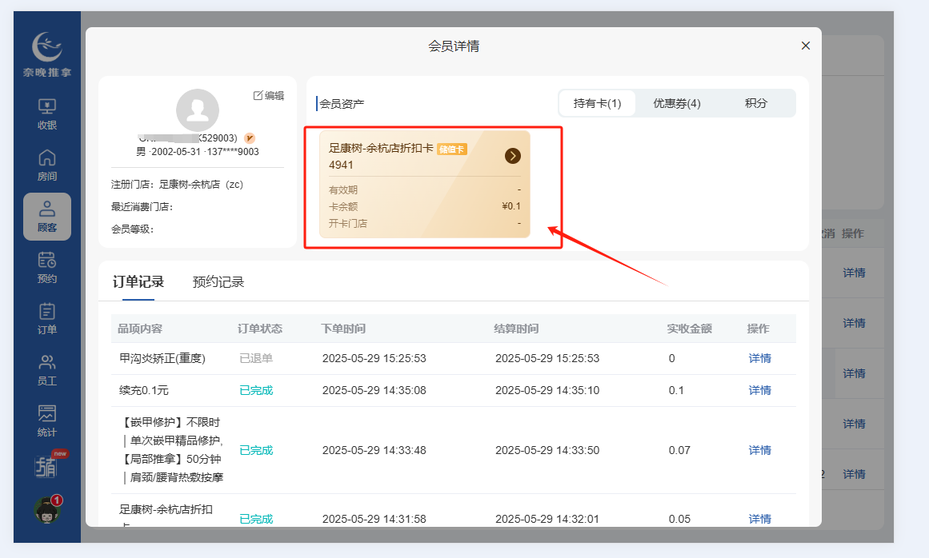Open the card details arrow on 足康树-余杭店折扣卡
The height and width of the screenshot is (558, 929).
512,156
